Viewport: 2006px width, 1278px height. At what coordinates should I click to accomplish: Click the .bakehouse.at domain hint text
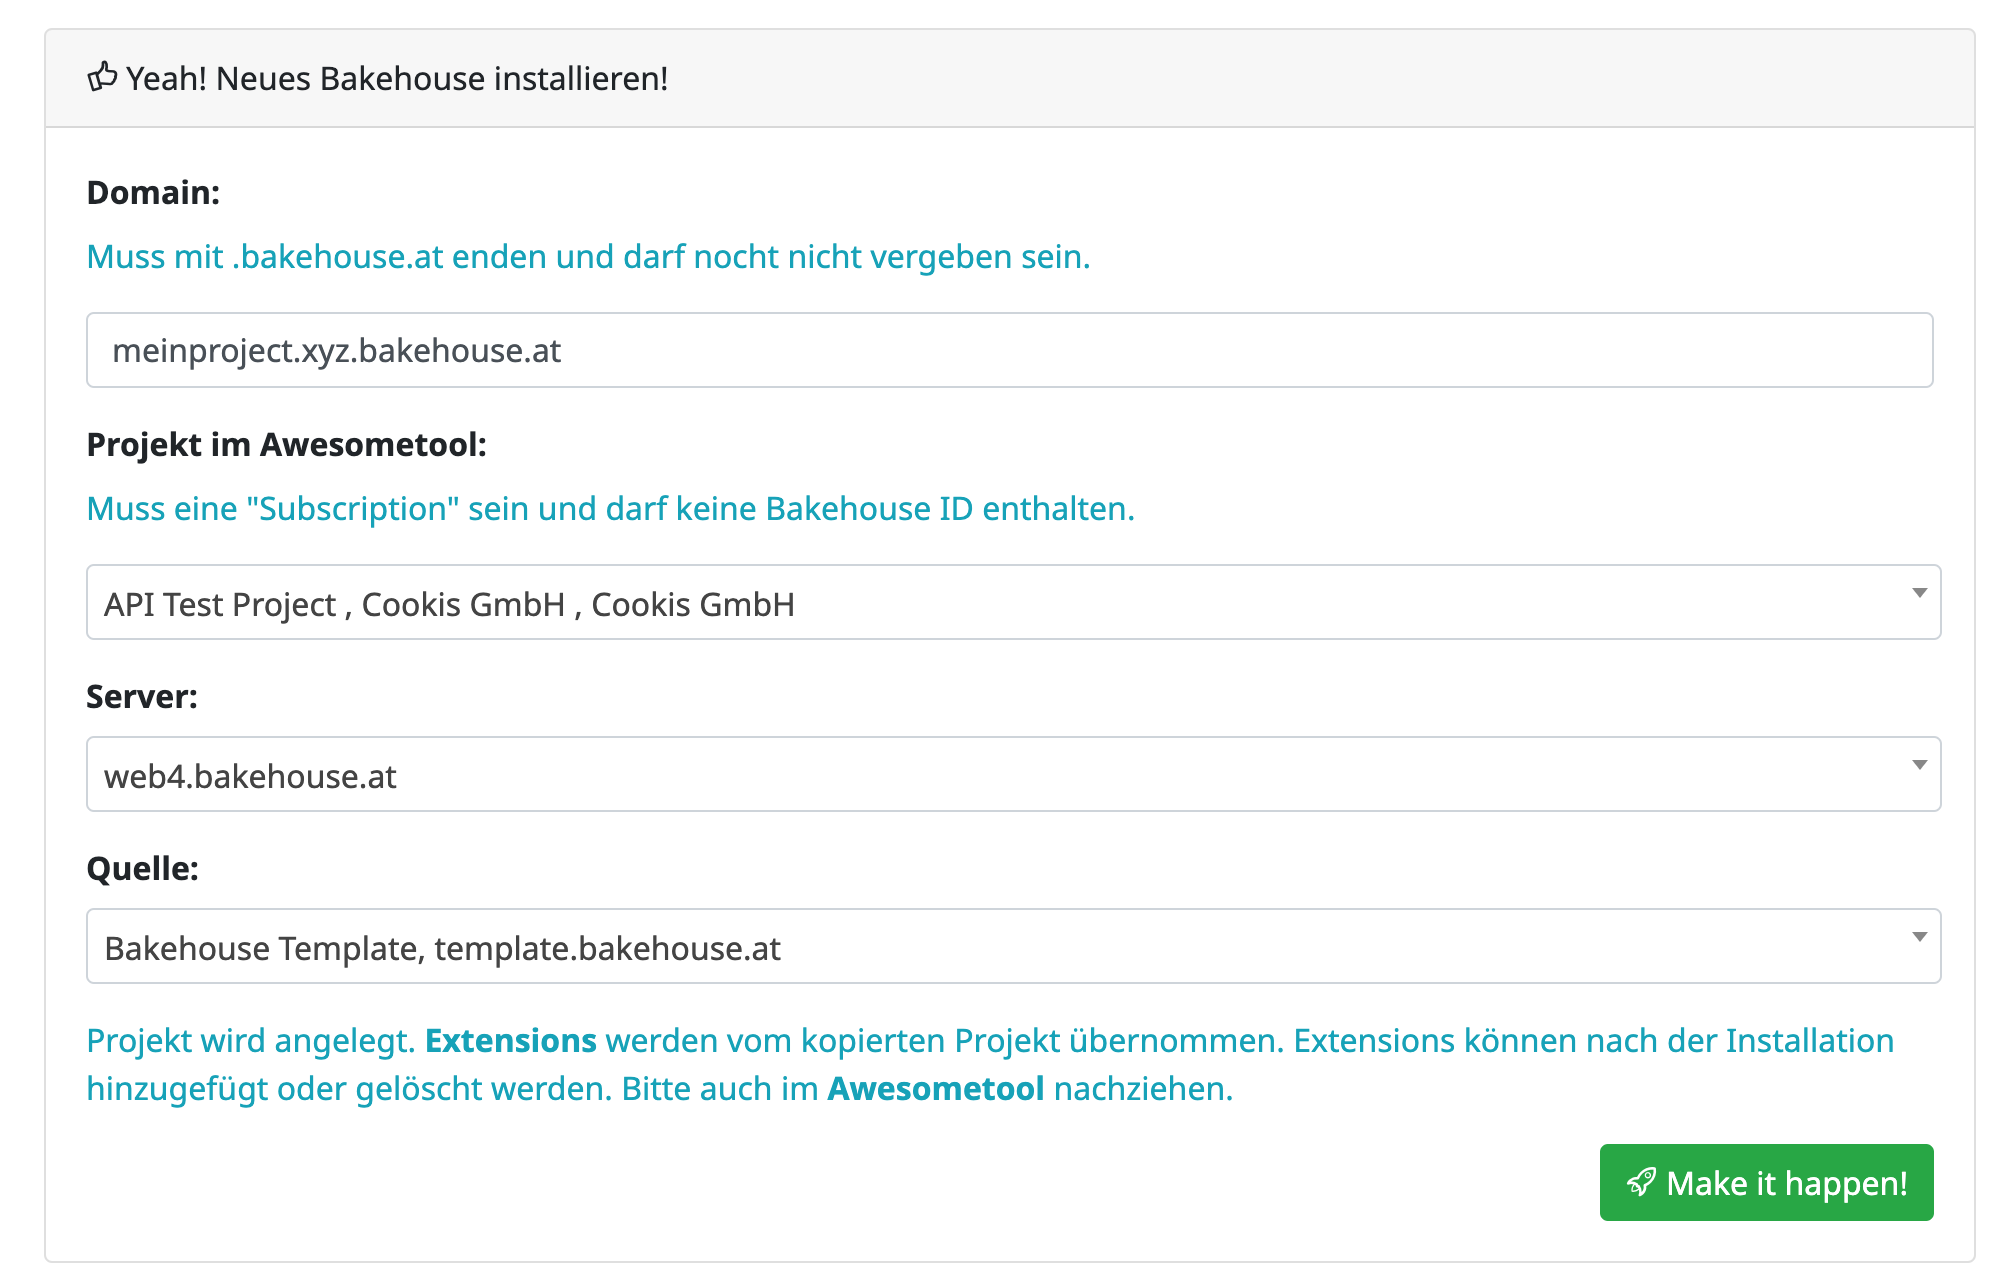click(x=588, y=257)
